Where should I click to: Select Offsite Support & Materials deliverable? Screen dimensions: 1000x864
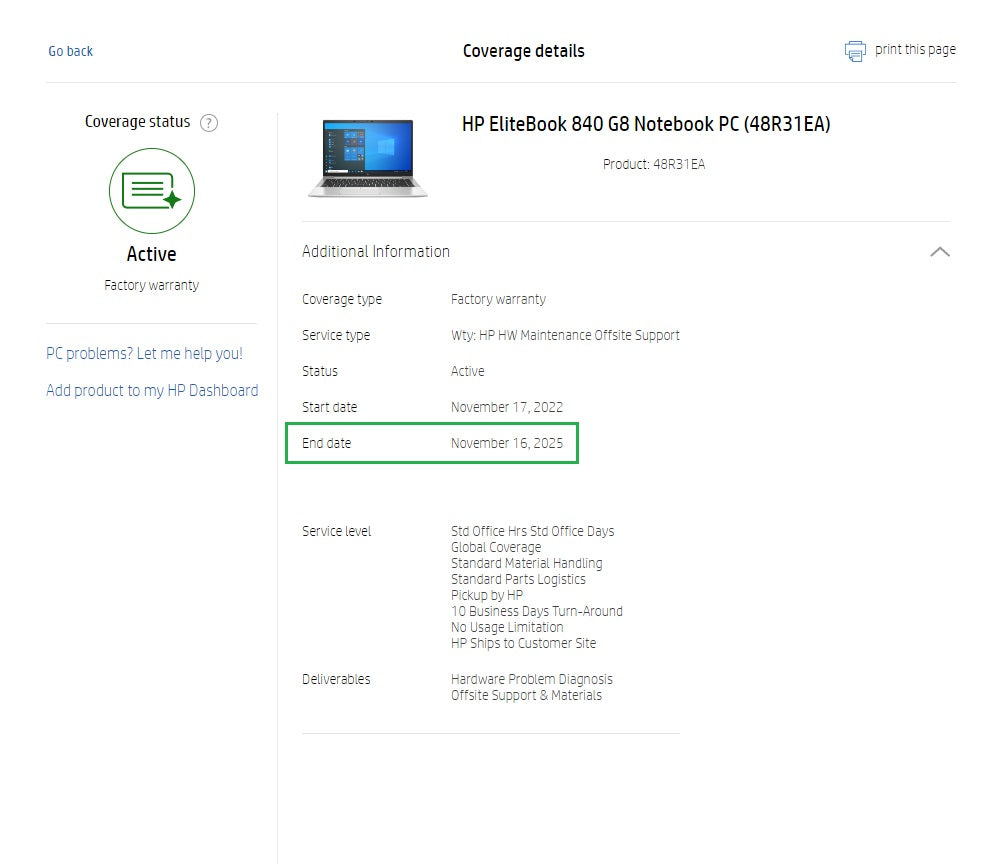[x=526, y=695]
